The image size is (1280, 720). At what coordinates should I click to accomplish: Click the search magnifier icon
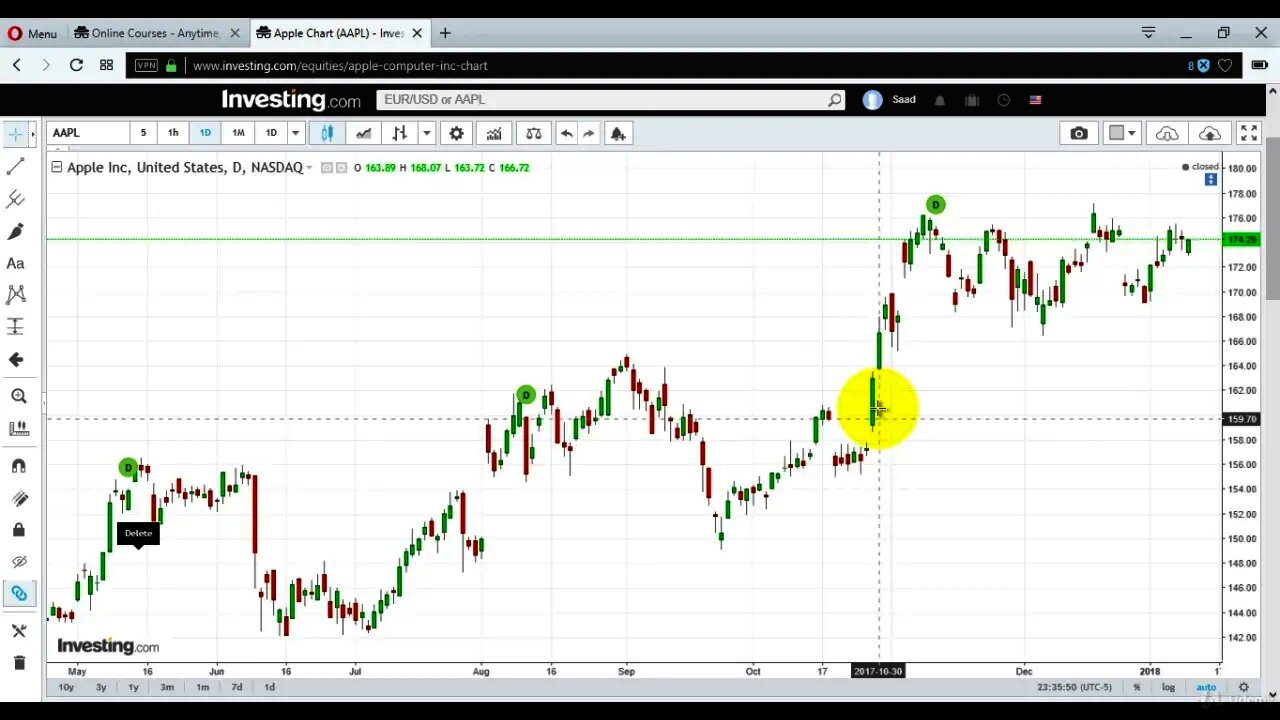click(835, 100)
